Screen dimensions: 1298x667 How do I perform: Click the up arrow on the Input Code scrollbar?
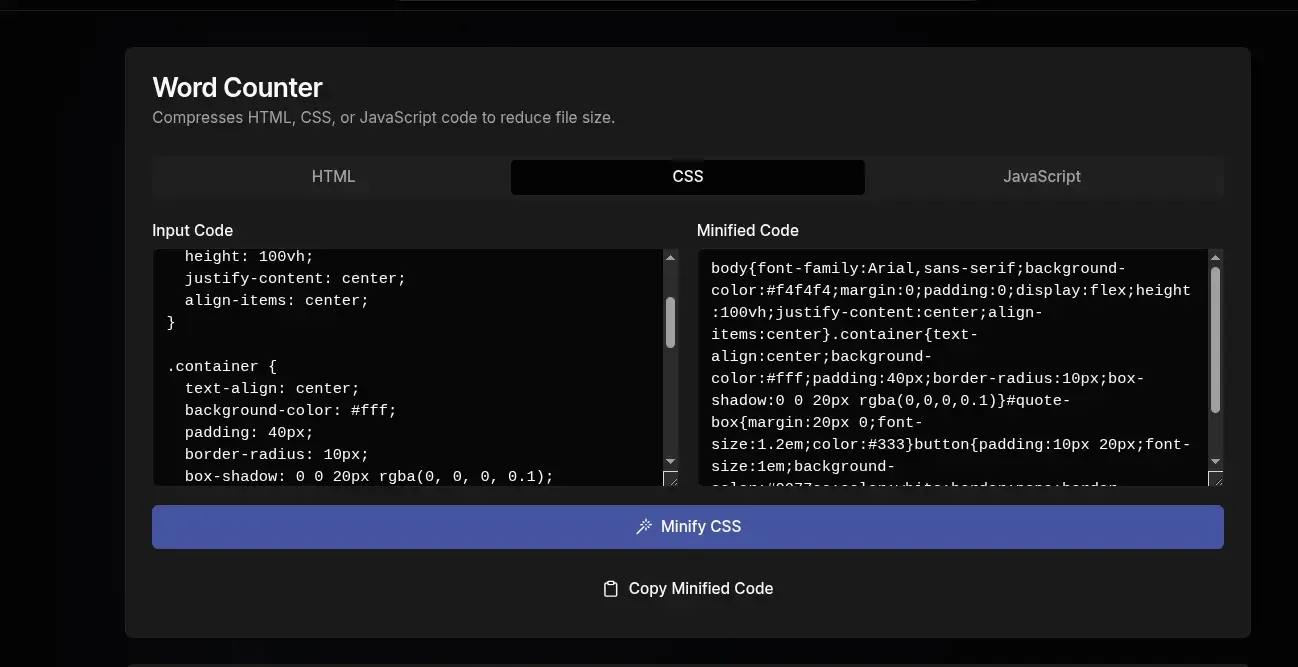click(670, 258)
